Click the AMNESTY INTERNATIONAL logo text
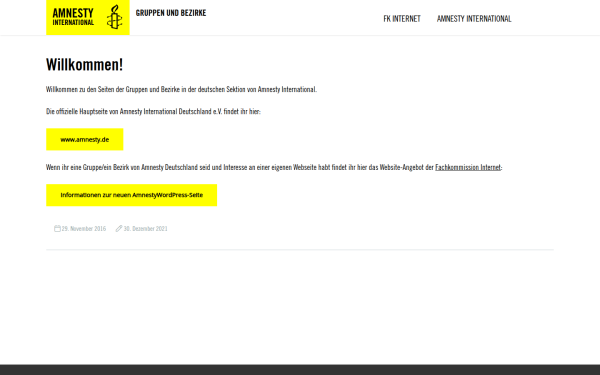 (x=73, y=17)
